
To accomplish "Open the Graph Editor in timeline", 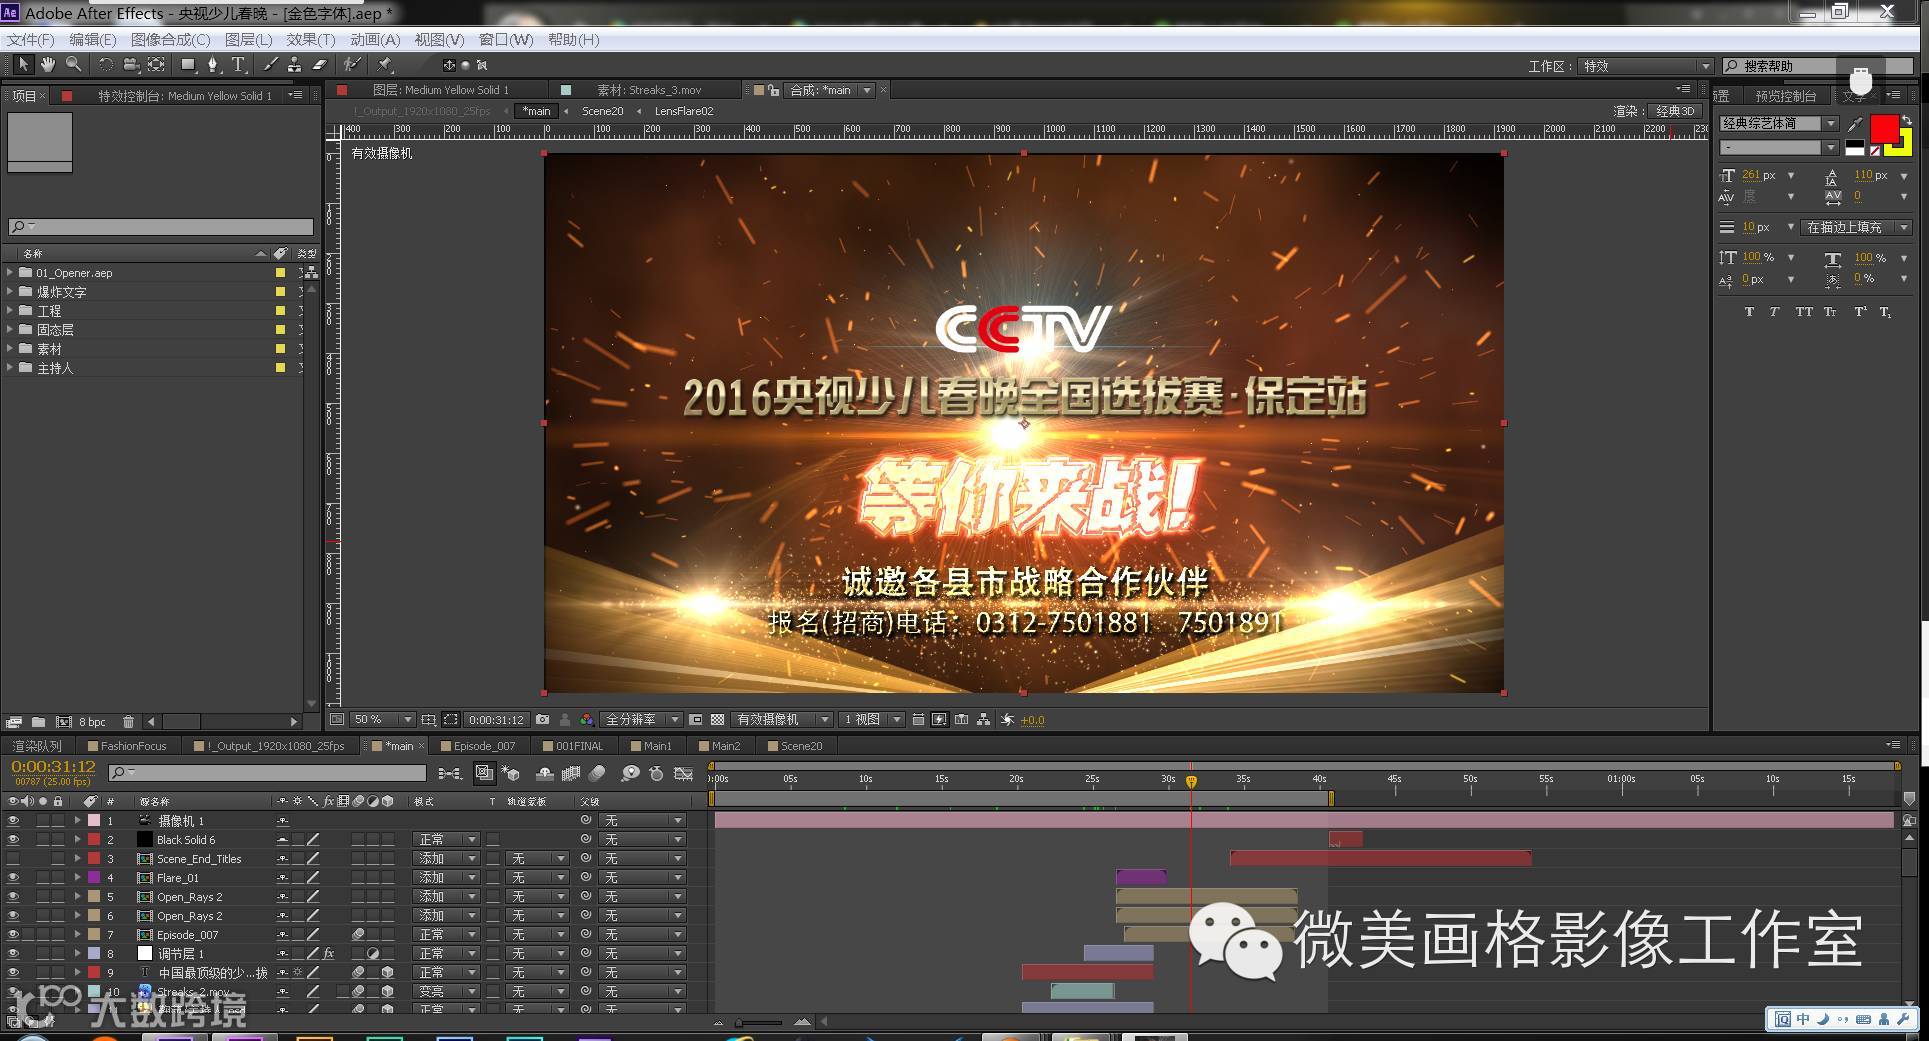I will point(684,773).
